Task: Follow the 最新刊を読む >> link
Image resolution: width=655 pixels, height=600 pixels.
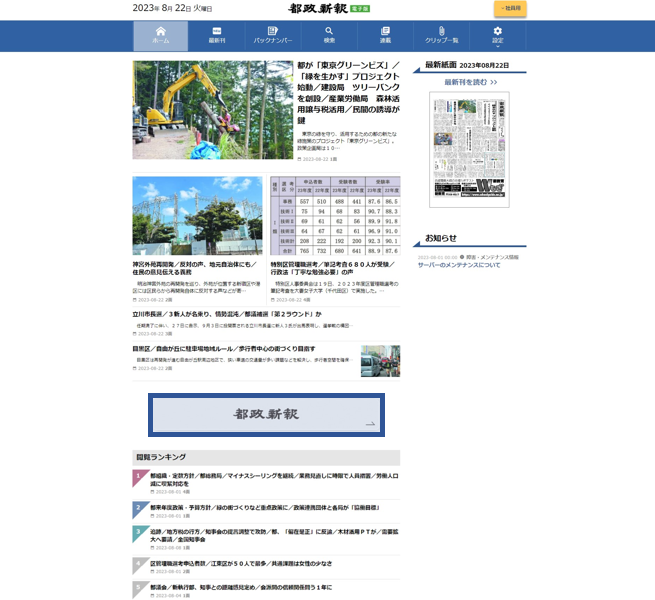Action: pyautogui.click(x=470, y=82)
